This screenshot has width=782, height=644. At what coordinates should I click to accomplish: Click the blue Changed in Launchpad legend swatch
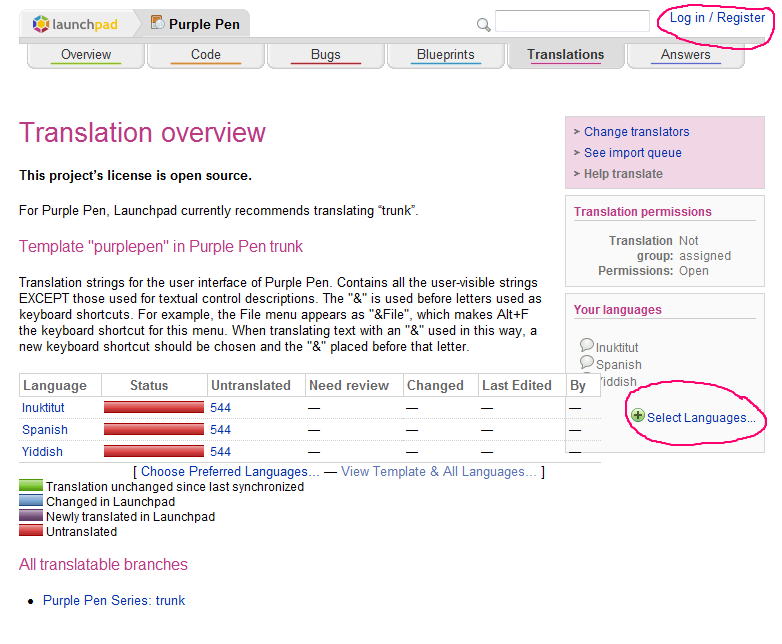[x=31, y=500]
